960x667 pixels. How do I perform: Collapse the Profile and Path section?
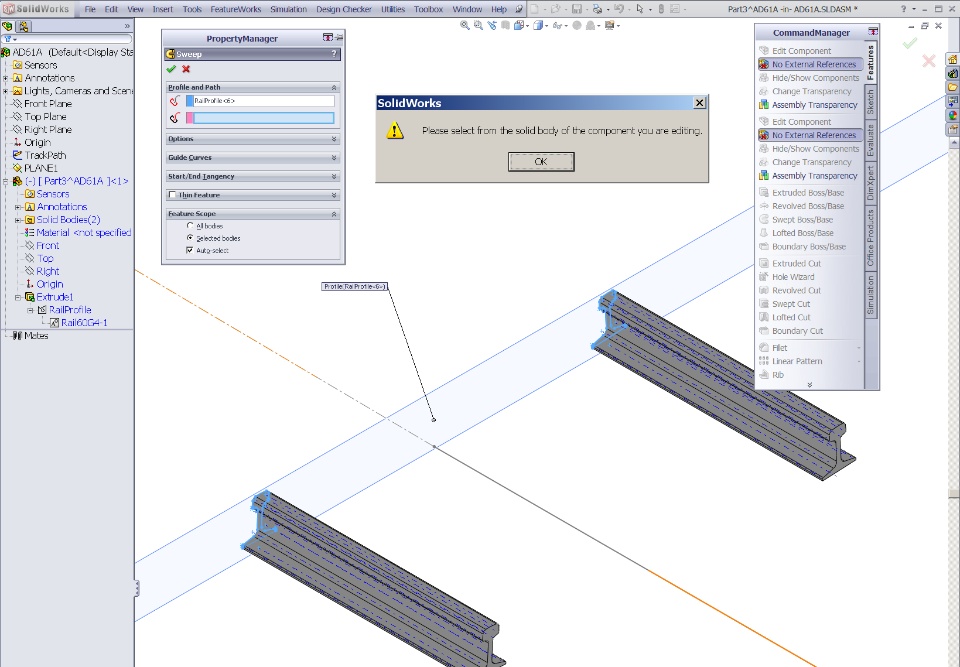pos(334,88)
